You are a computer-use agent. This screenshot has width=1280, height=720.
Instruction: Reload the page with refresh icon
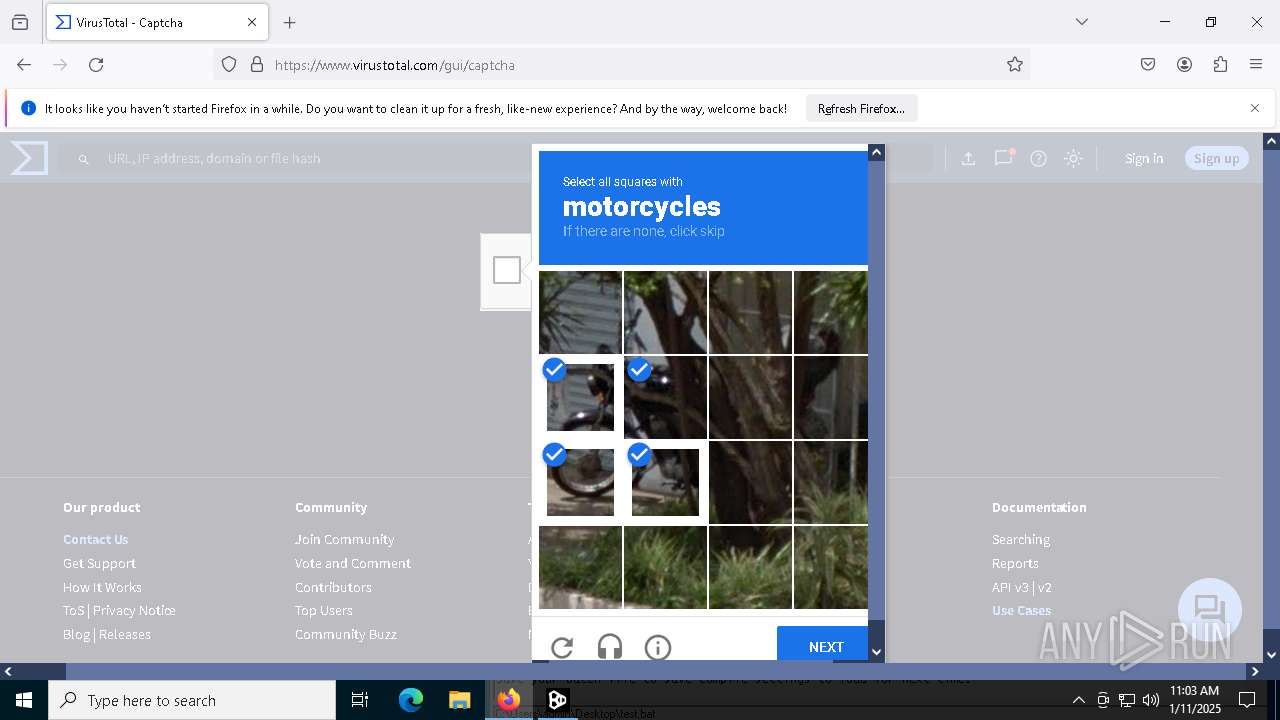tap(96, 65)
